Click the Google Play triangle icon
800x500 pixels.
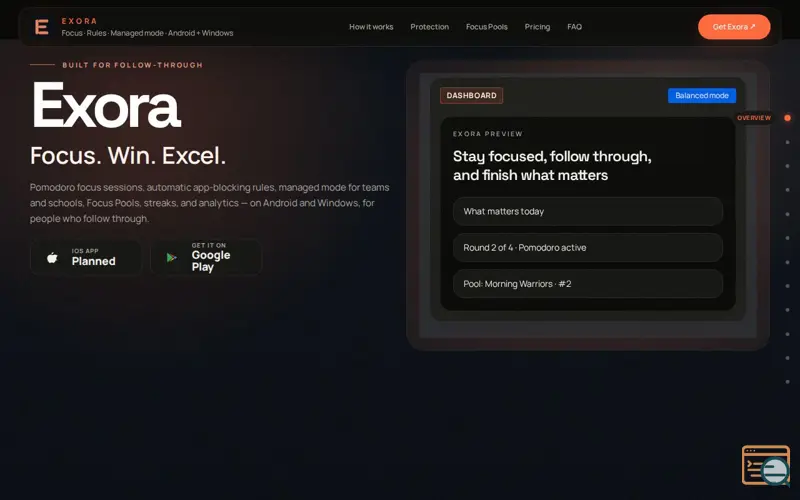[172, 258]
